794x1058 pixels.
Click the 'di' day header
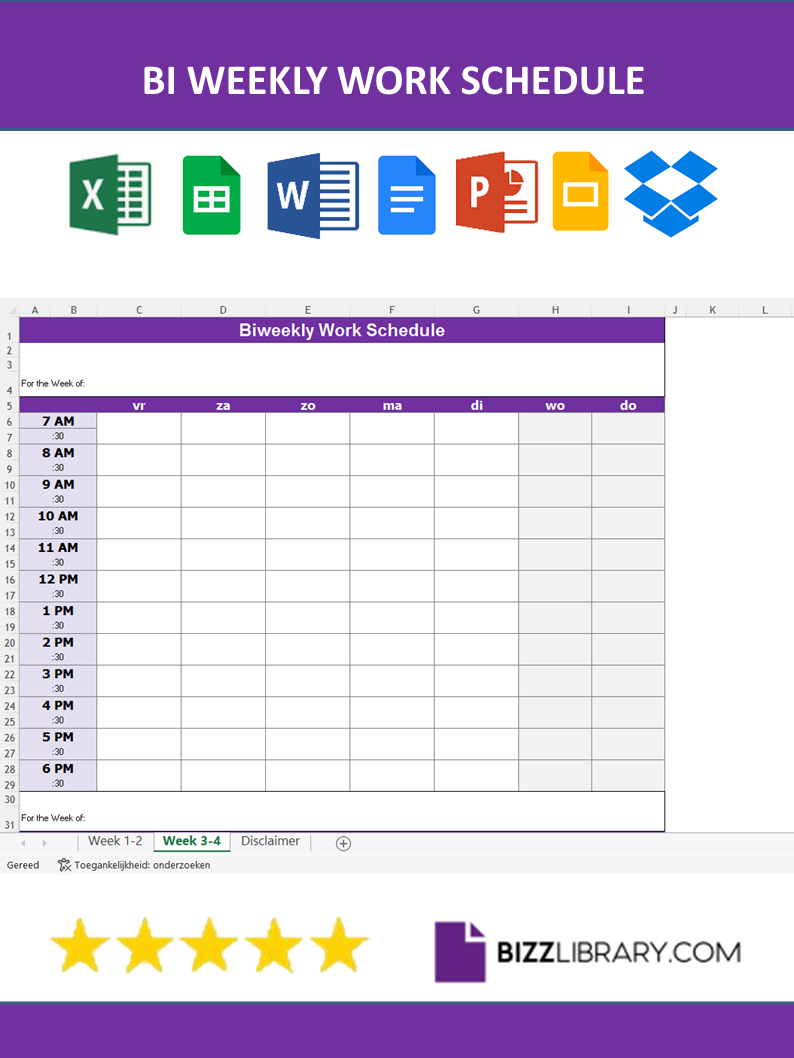click(476, 406)
